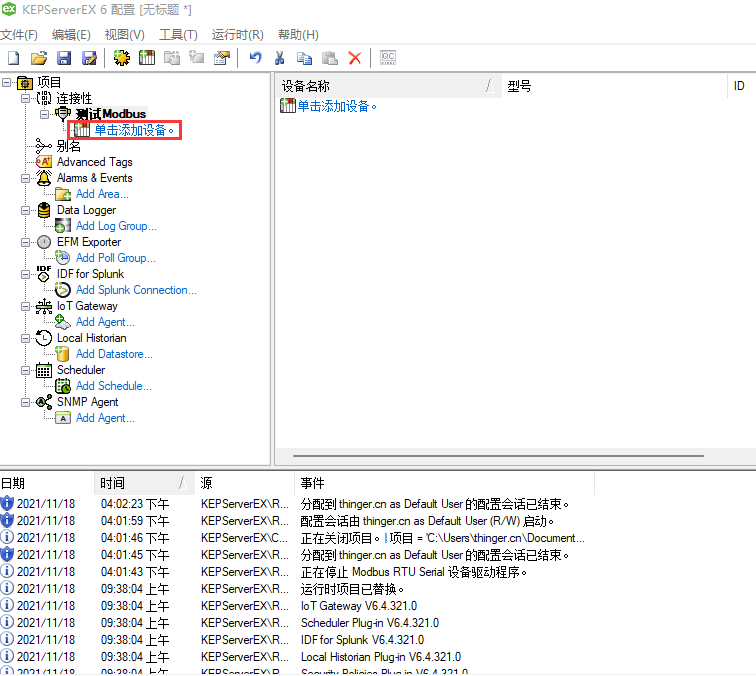Open the 运行时(R) menu
Viewport: 756px width, 676px height.
237,35
